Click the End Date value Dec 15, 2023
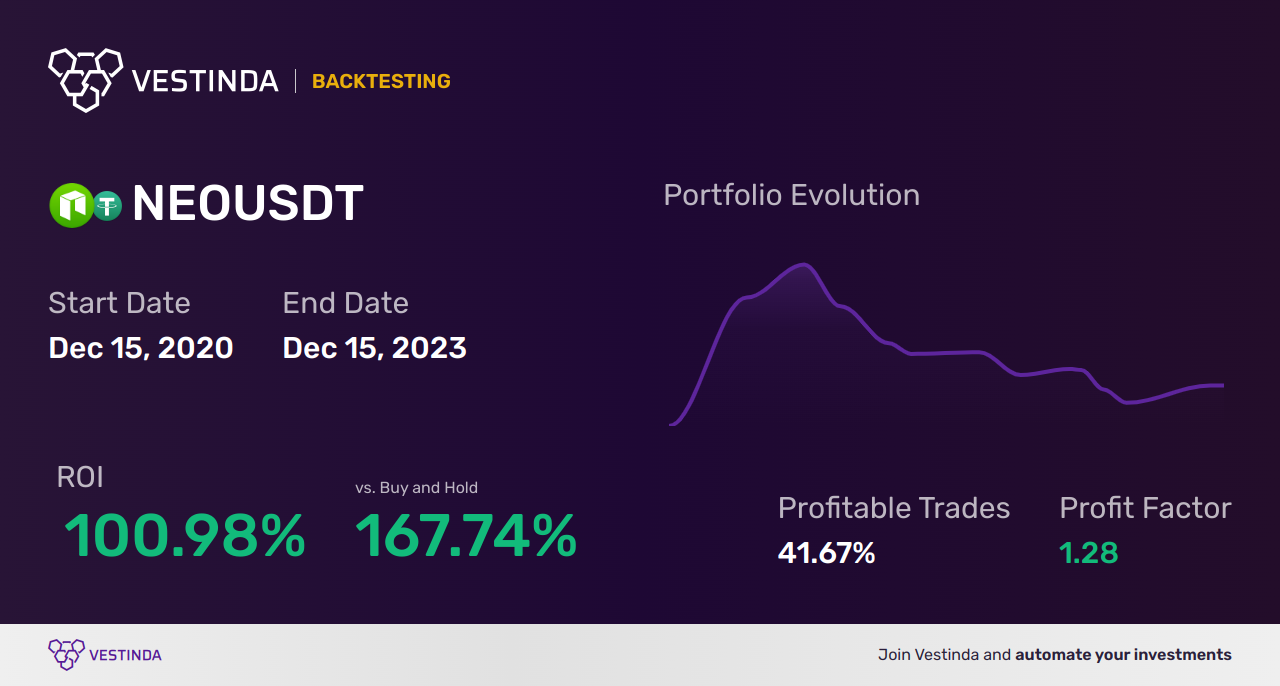The image size is (1280, 686). point(374,348)
